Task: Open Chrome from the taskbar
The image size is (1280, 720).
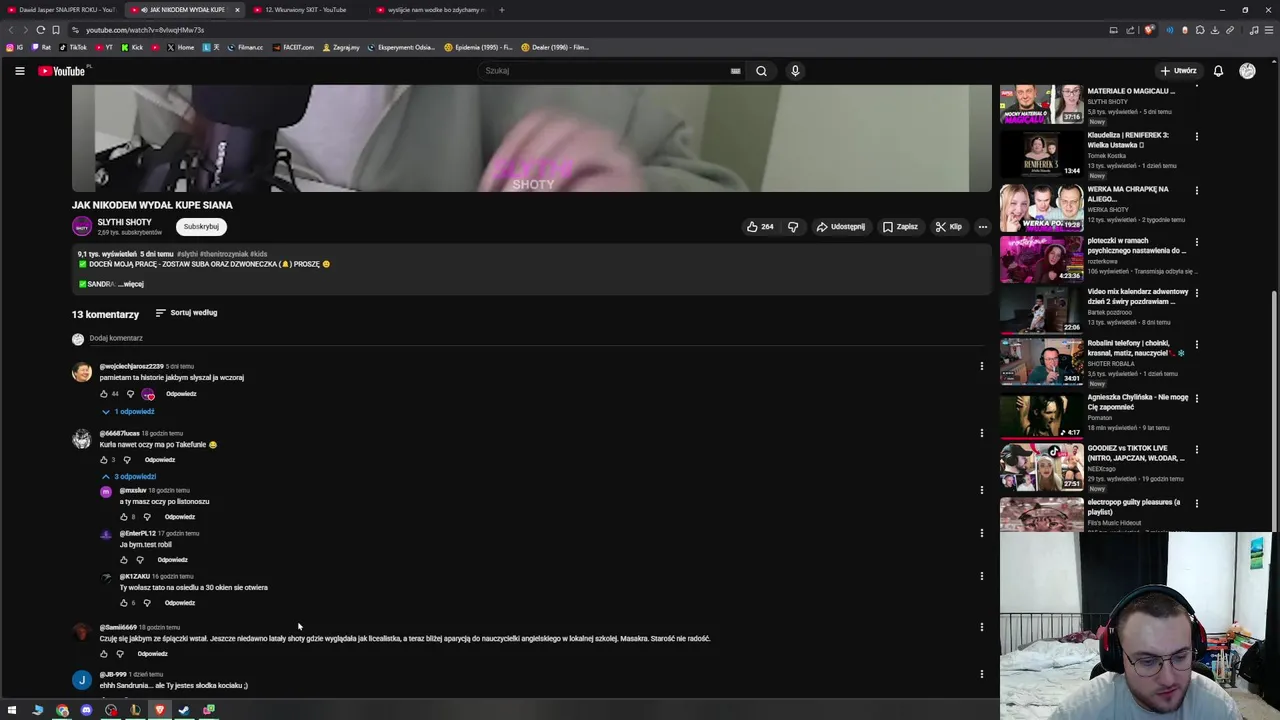Action: coord(62,710)
